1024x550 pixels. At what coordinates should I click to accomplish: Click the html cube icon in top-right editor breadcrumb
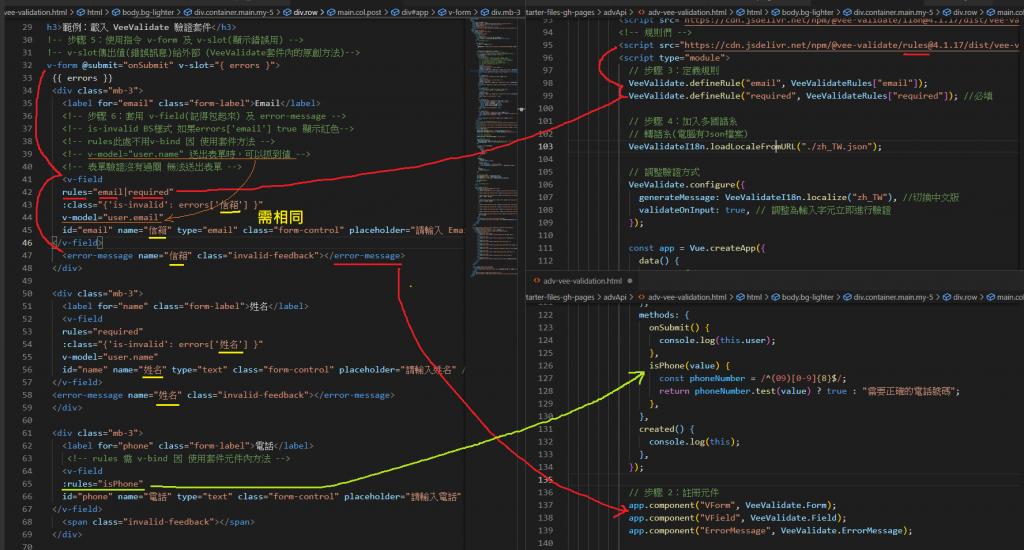click(740, 12)
